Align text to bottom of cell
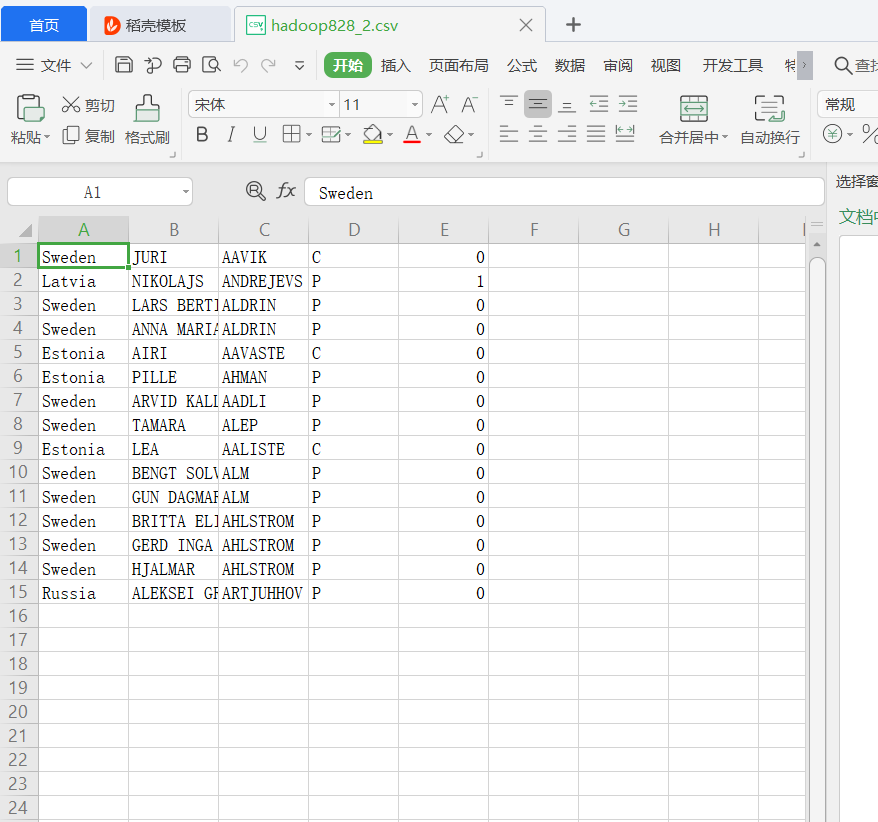This screenshot has width=878, height=822. click(567, 104)
